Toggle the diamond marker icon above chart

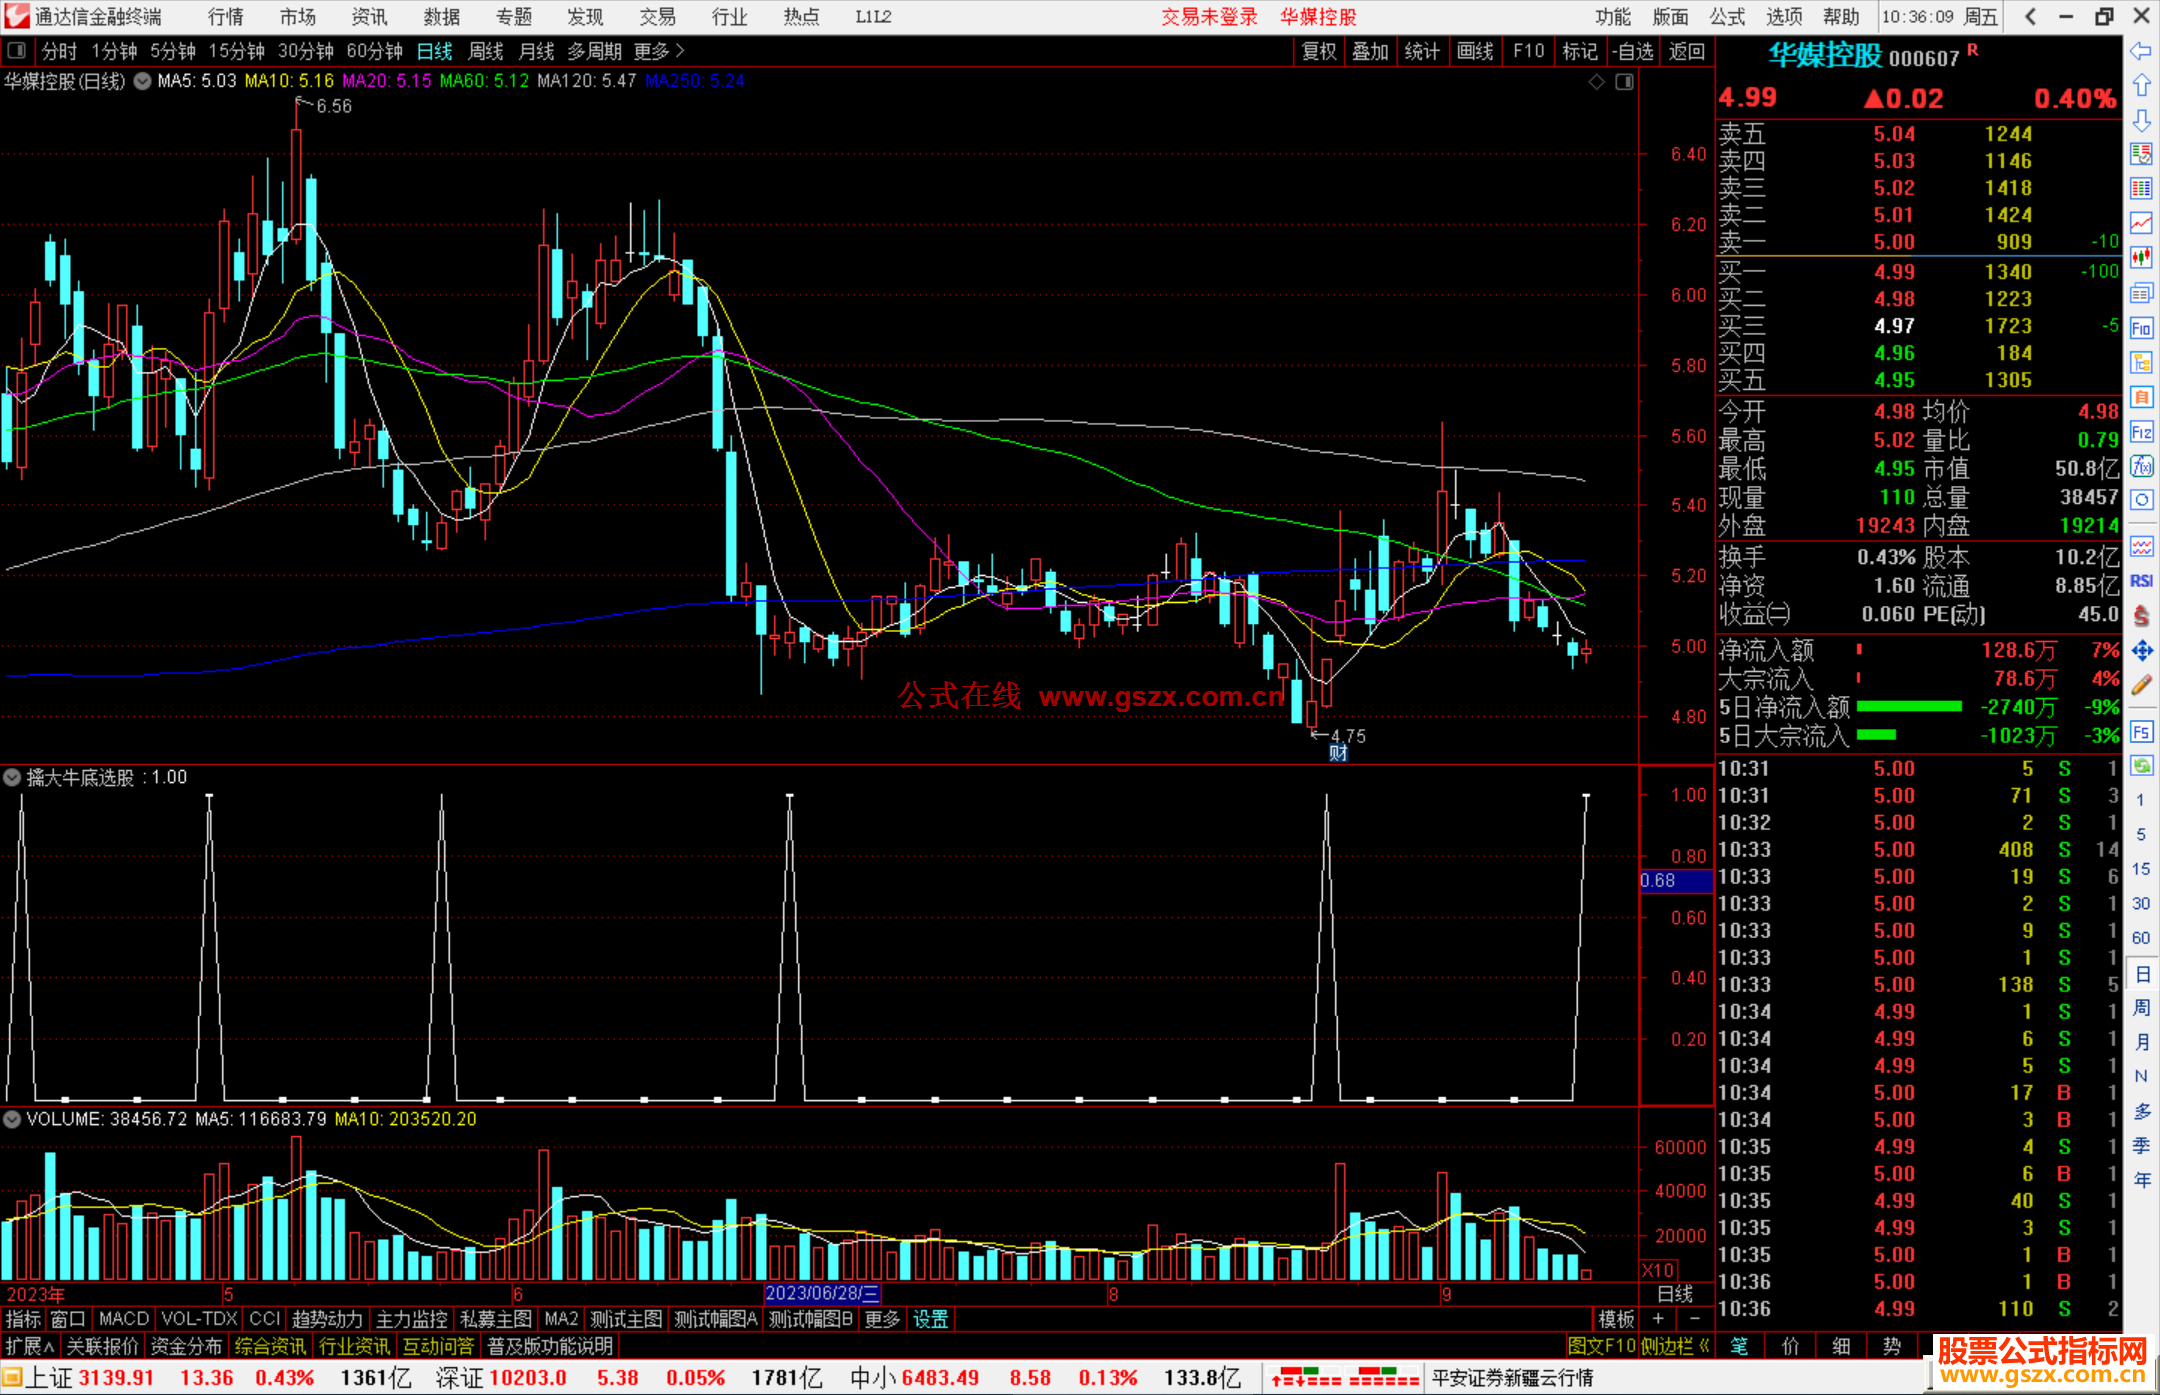(x=1597, y=82)
